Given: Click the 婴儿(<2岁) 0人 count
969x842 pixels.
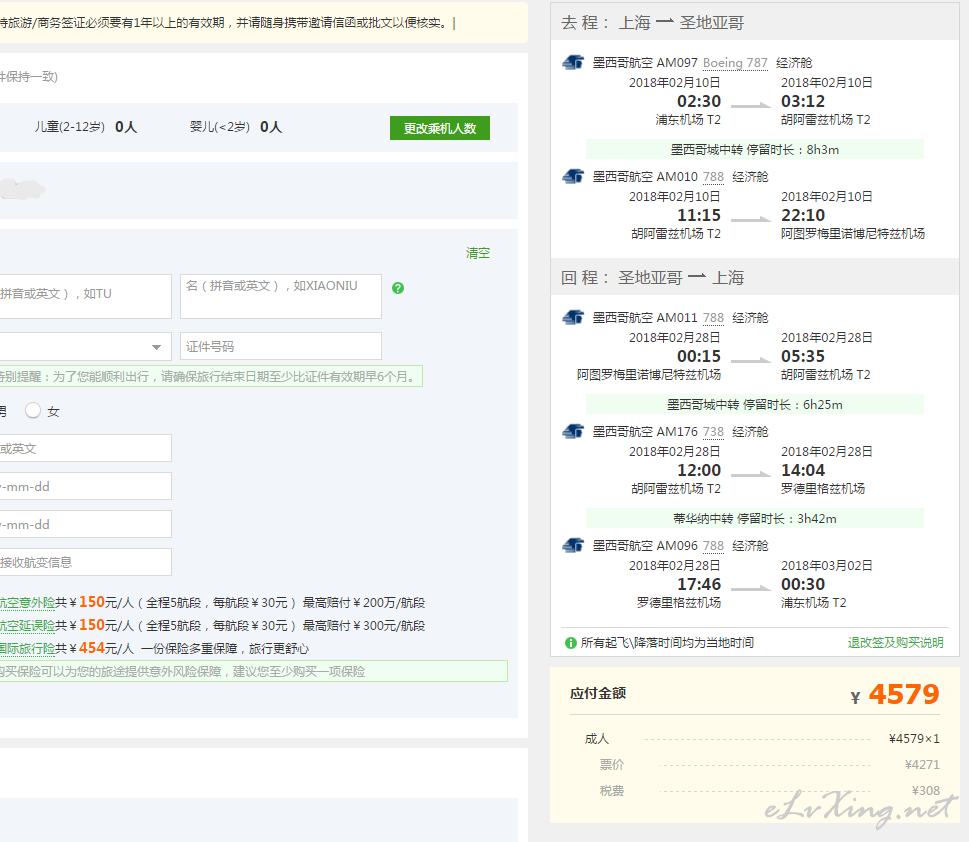Looking at the screenshot, I should pos(235,127).
